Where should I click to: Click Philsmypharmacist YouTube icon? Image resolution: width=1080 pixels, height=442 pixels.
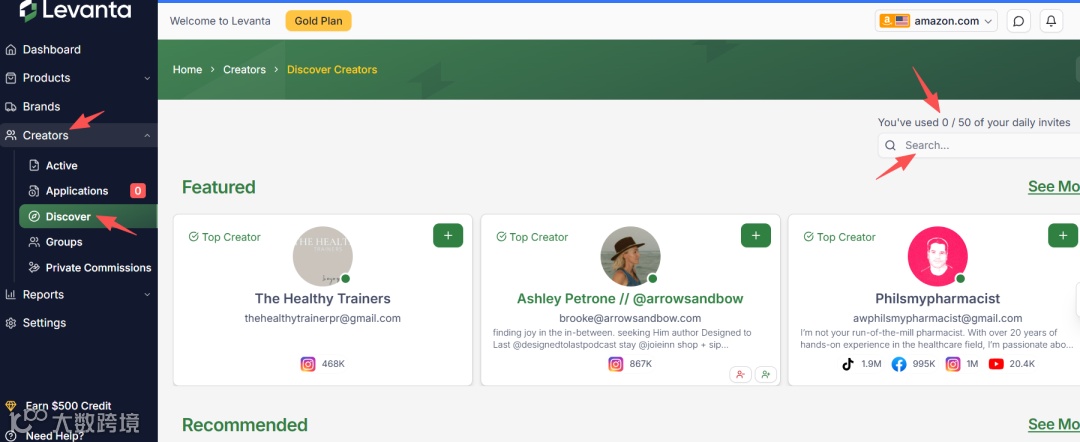pos(996,364)
